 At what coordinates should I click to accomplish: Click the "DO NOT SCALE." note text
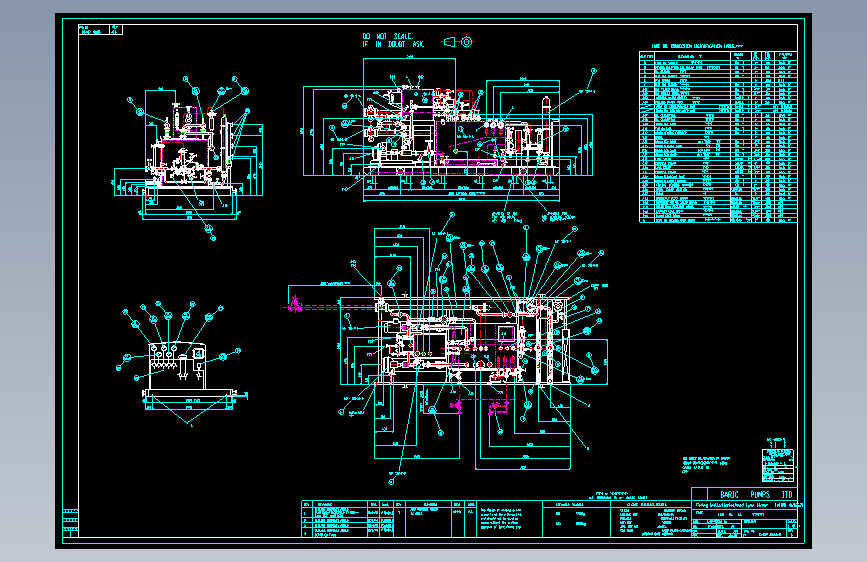pos(387,36)
